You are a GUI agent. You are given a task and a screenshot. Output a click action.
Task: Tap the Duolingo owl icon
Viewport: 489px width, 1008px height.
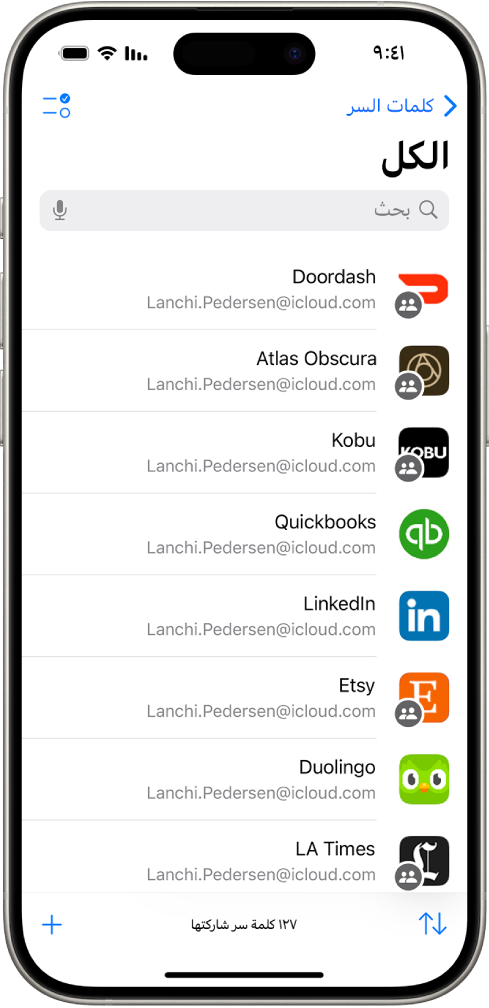coord(423,779)
